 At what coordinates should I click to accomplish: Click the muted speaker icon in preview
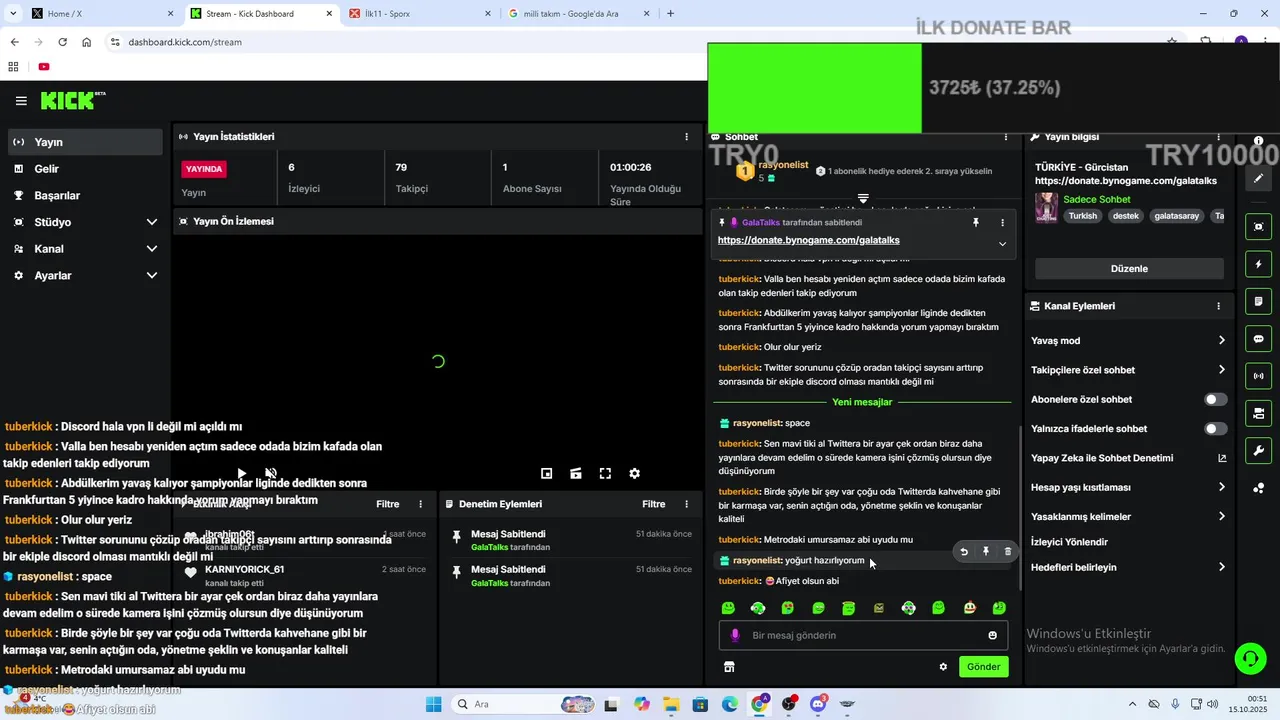[271, 474]
